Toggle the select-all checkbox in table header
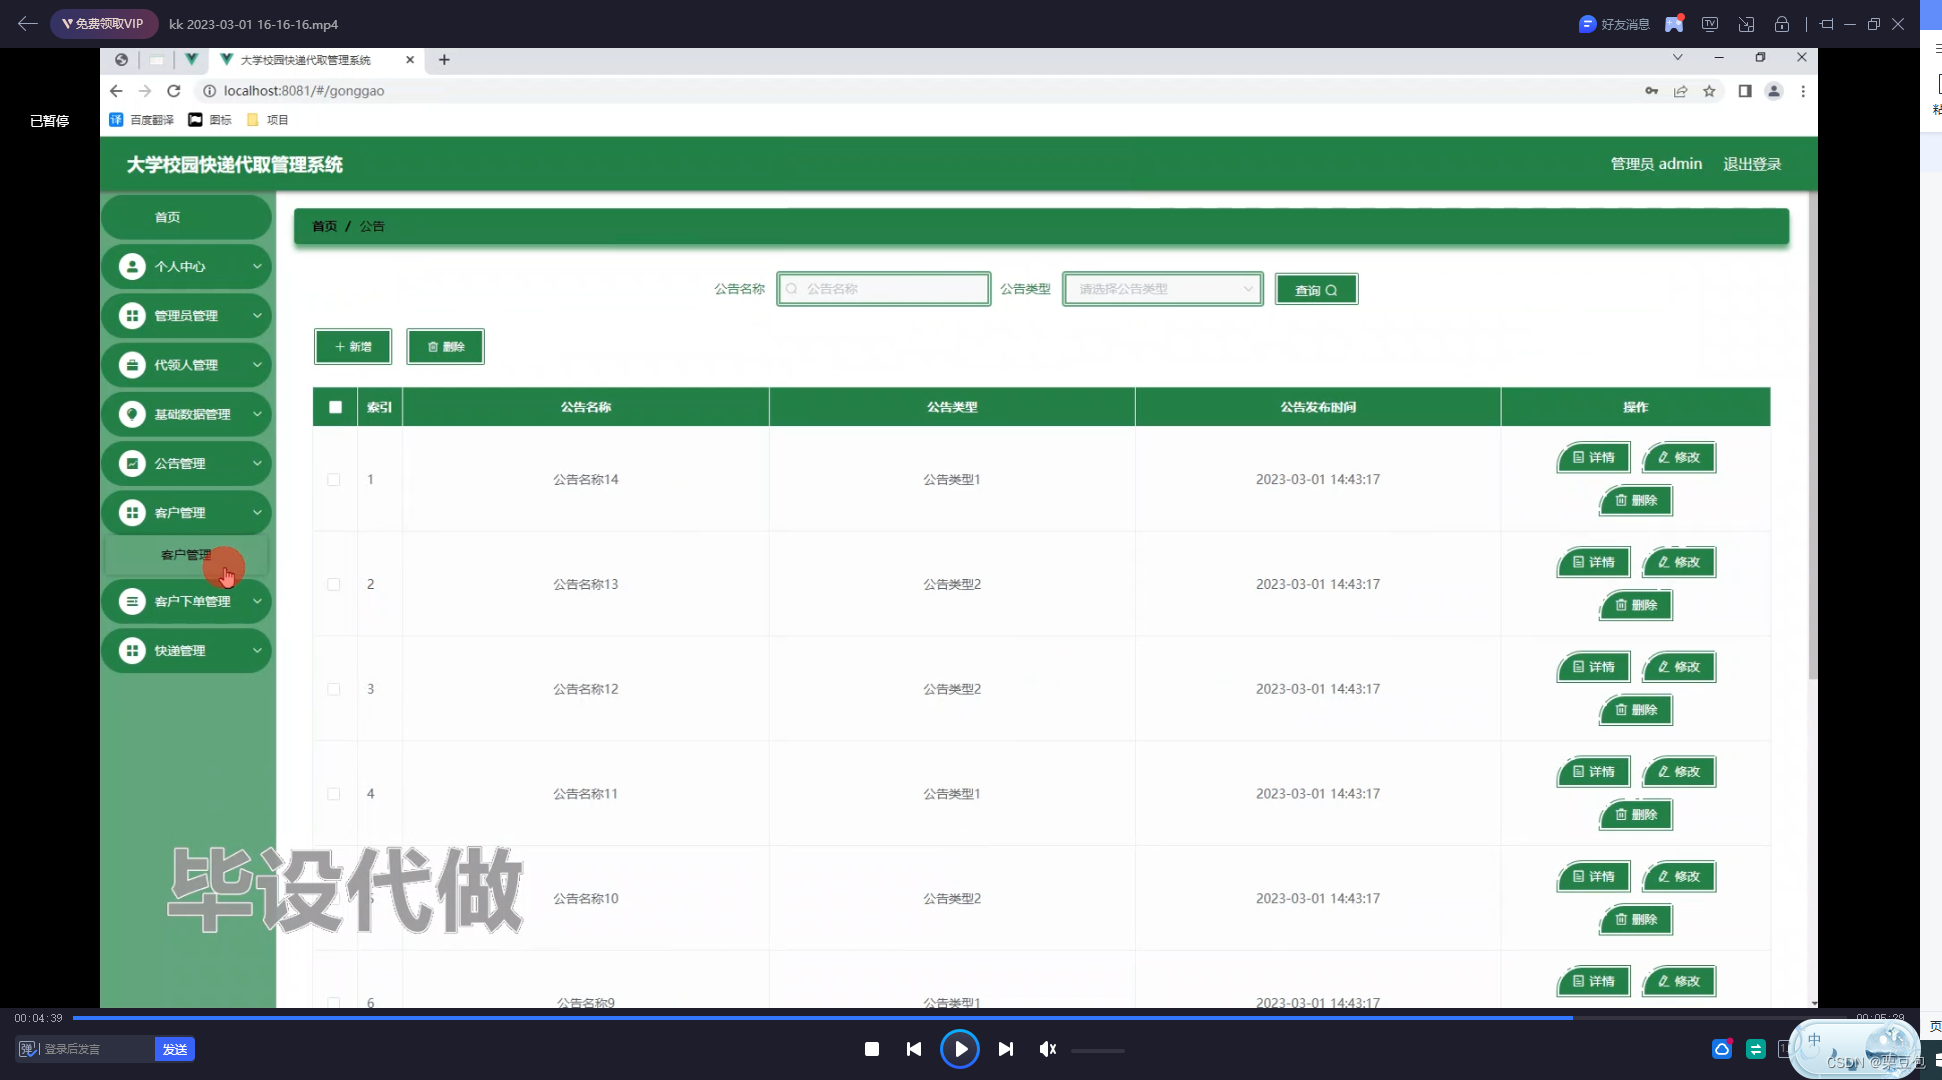Image resolution: width=1942 pixels, height=1080 pixels. pos(335,407)
